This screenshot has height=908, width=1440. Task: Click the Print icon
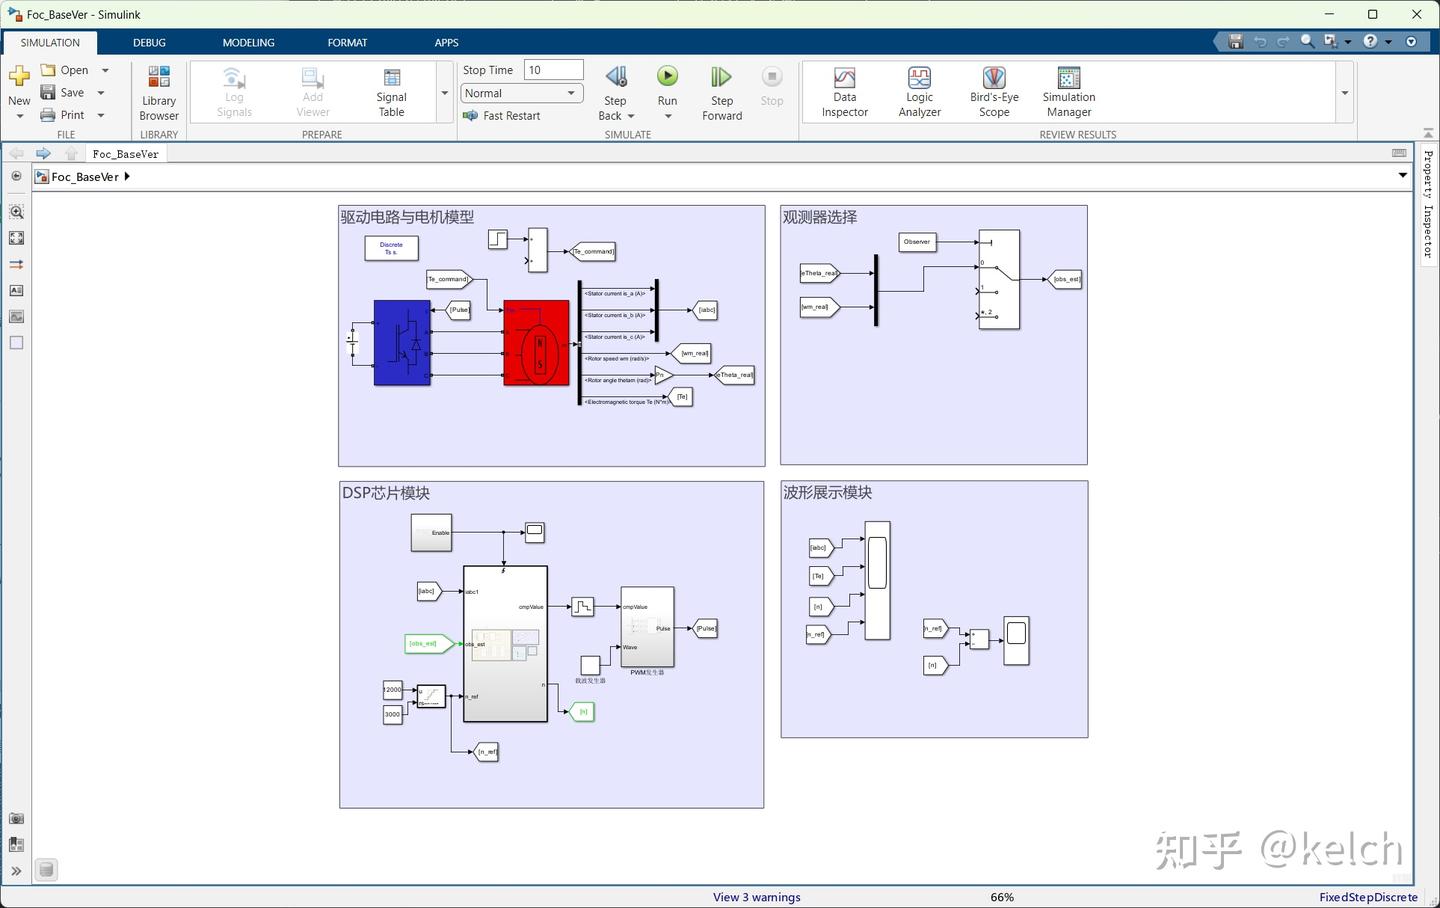(x=48, y=115)
